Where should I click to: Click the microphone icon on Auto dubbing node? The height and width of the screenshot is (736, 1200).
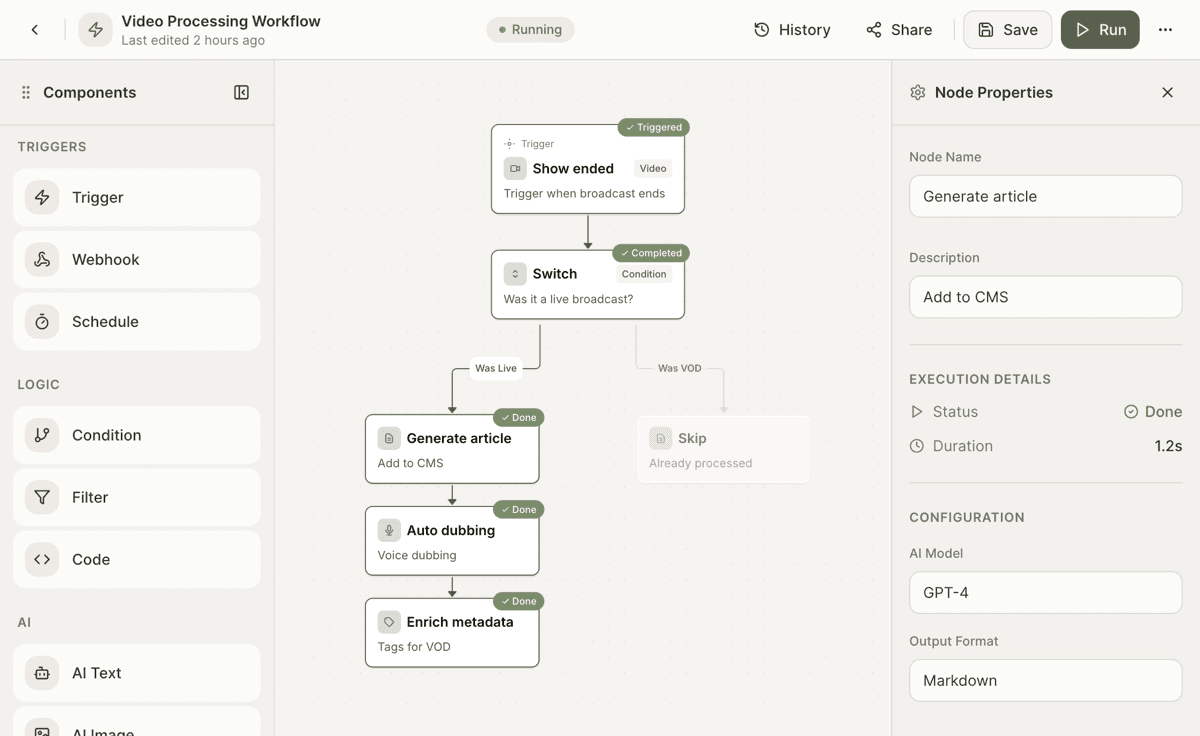(388, 530)
